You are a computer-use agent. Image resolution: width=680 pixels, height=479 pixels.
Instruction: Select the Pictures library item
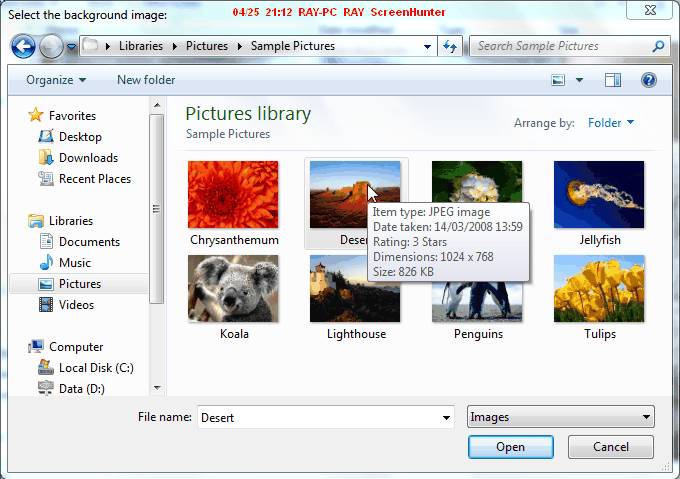pos(78,283)
